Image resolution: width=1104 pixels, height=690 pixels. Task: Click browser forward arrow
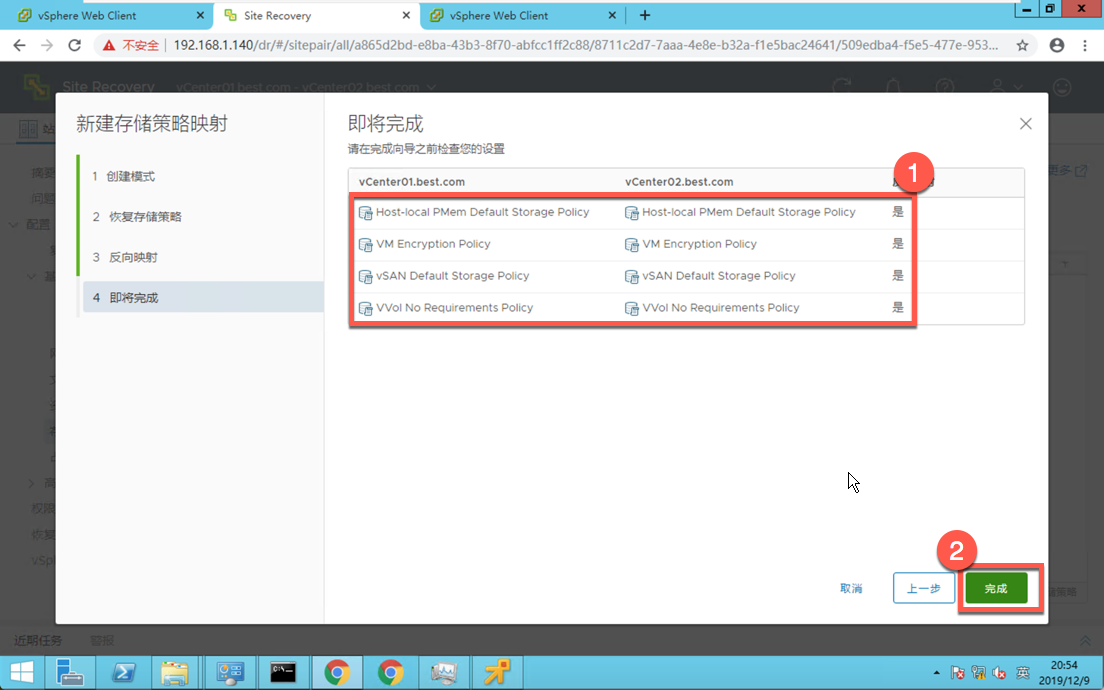(x=46, y=45)
